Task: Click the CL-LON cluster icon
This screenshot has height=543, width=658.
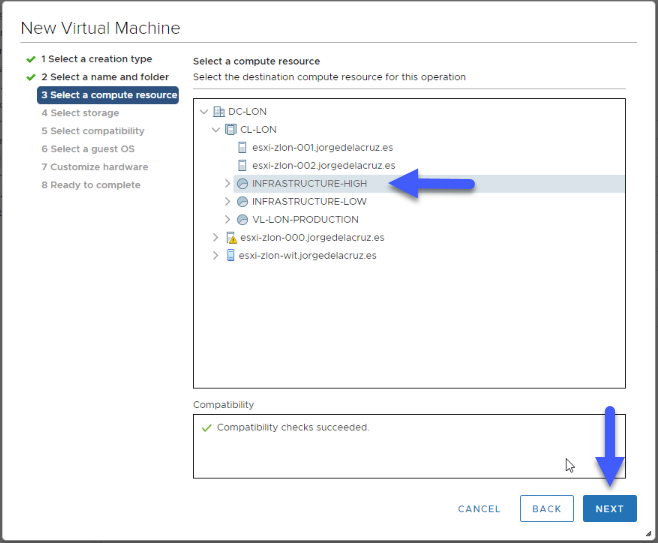Action: coord(231,129)
